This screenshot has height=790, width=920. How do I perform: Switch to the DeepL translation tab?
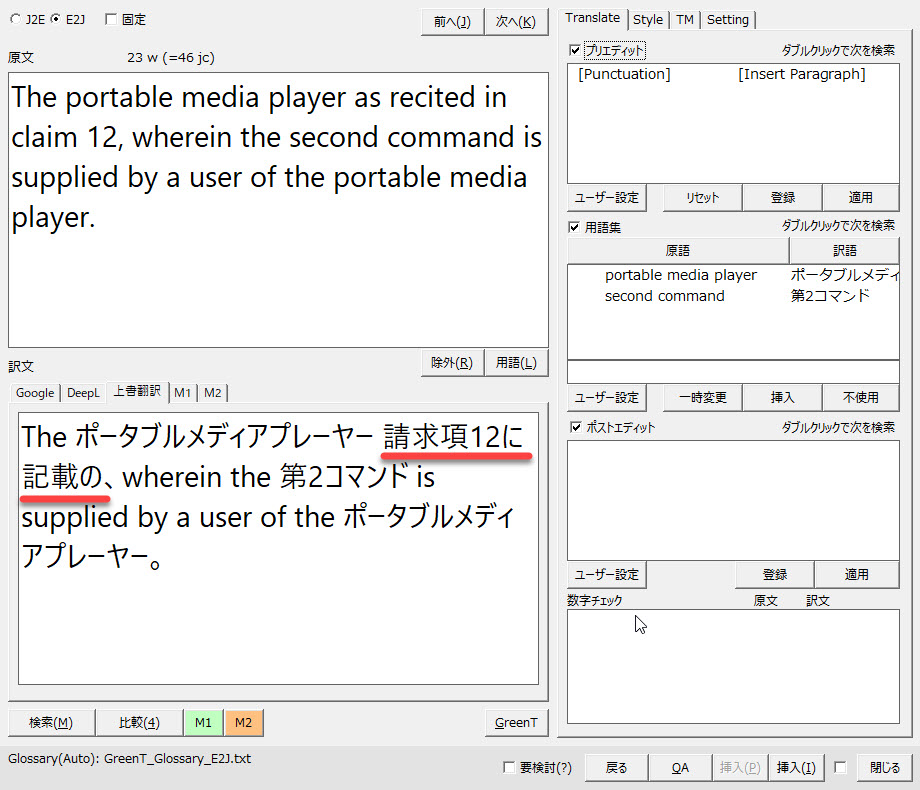tap(84, 393)
